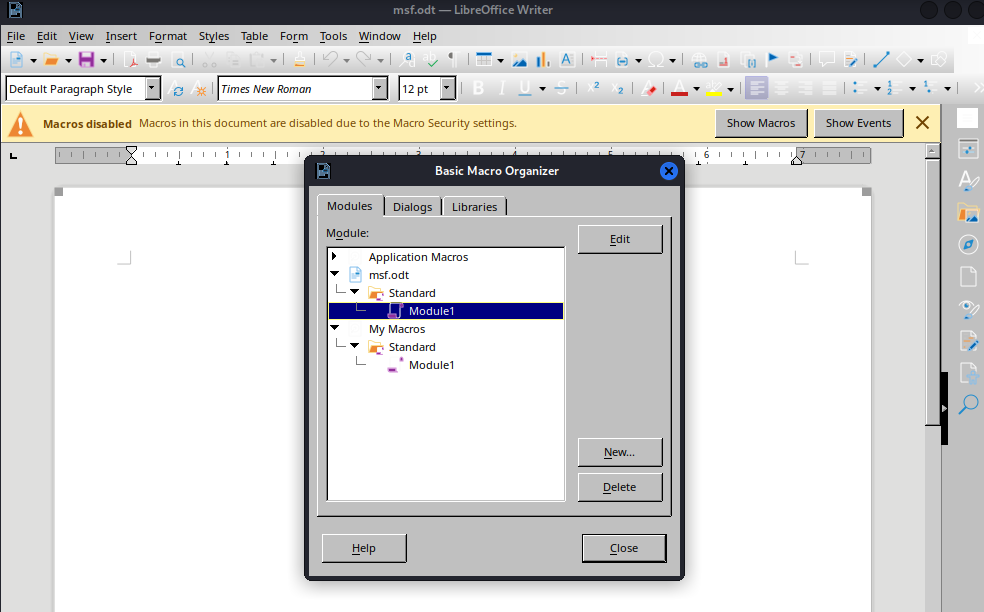
Task: Click the yellow highlighting color swatch
Action: (x=713, y=89)
